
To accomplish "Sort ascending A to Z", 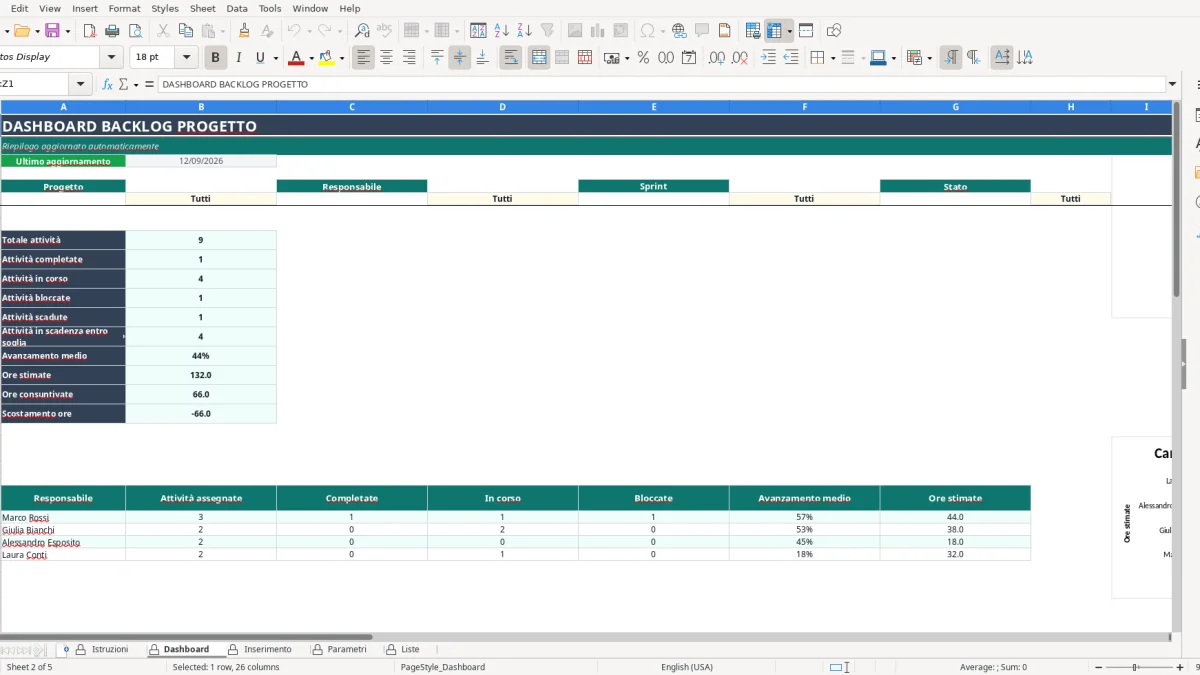I will point(502,31).
